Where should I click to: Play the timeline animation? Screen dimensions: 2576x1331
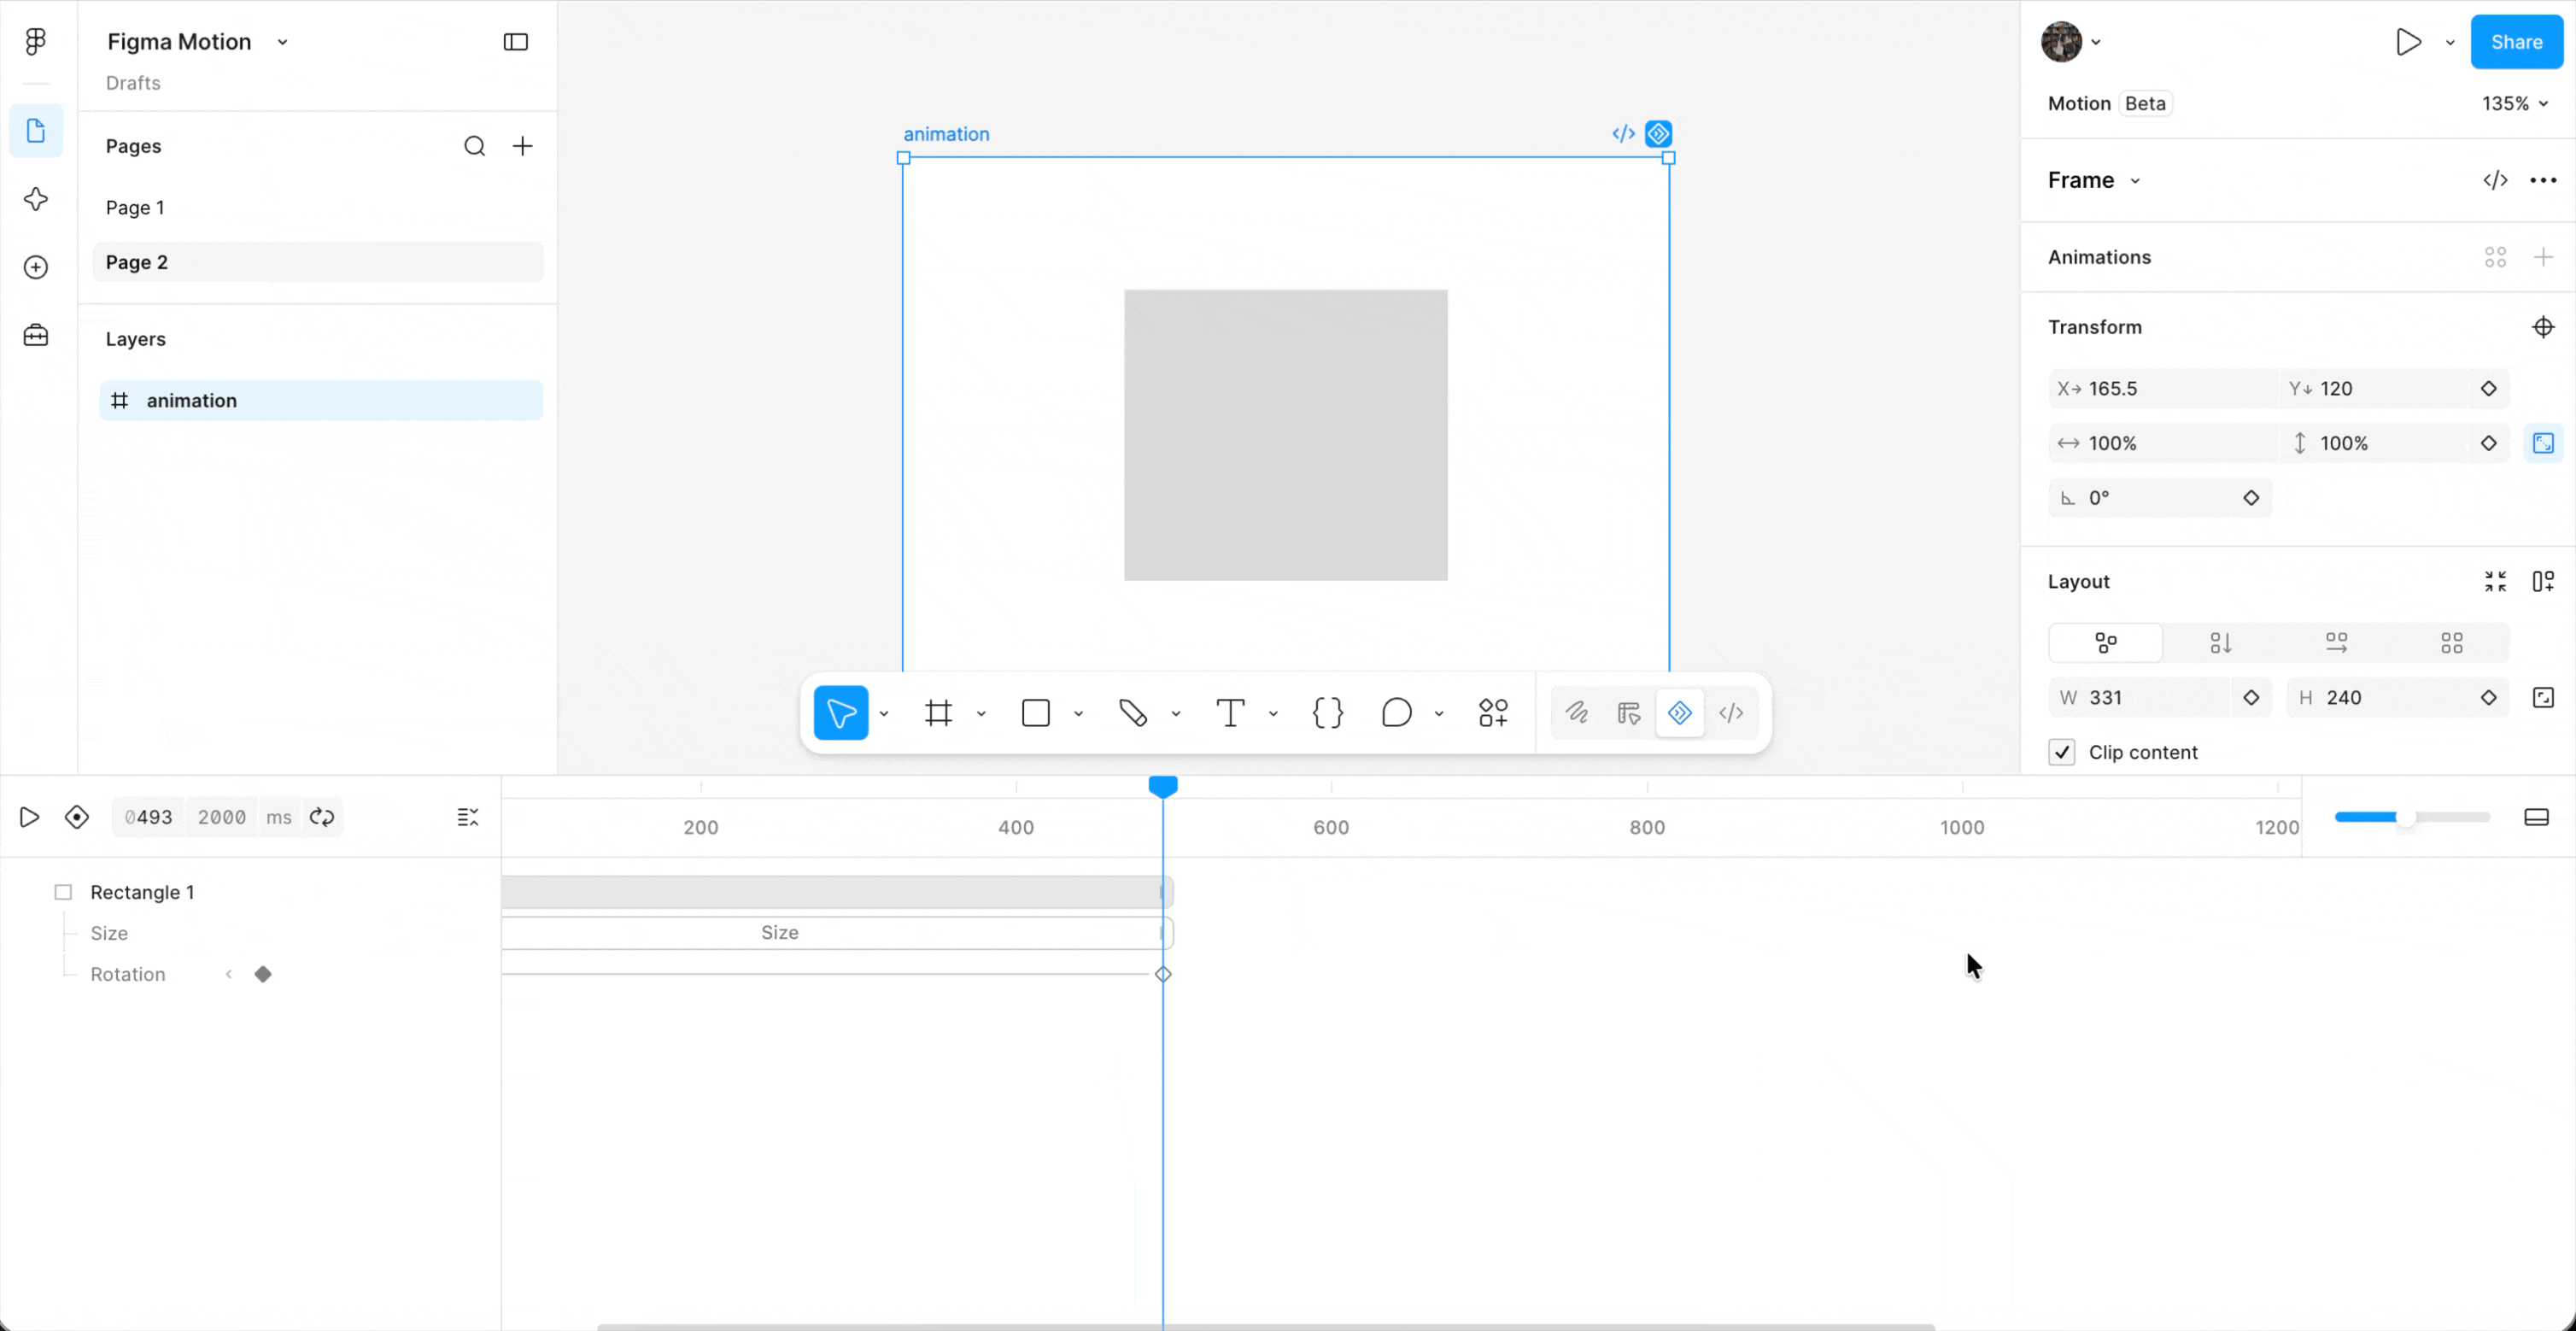tap(29, 817)
